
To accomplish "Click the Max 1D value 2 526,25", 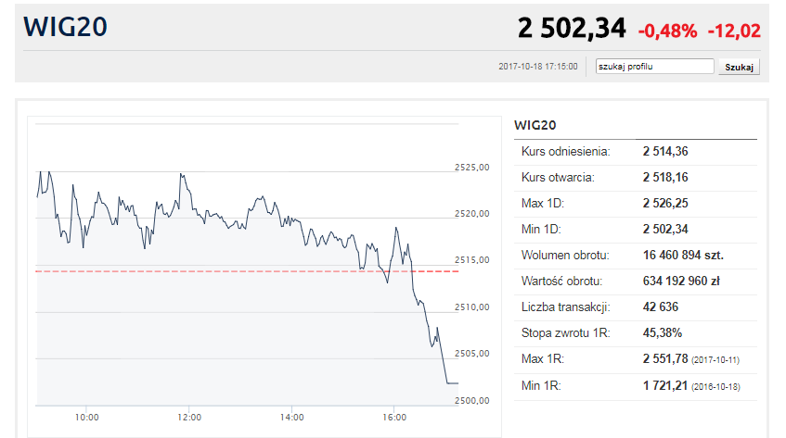I will [x=666, y=203].
